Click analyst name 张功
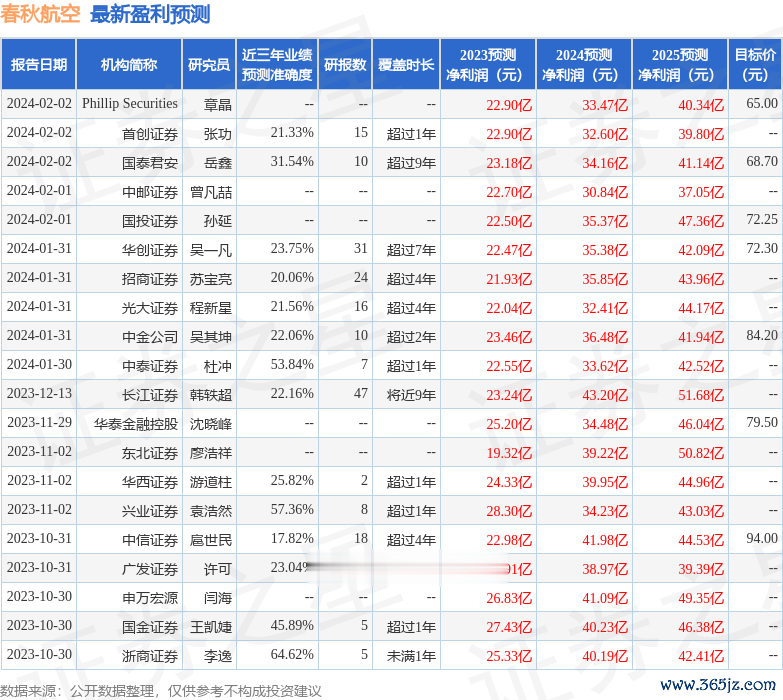 218,134
